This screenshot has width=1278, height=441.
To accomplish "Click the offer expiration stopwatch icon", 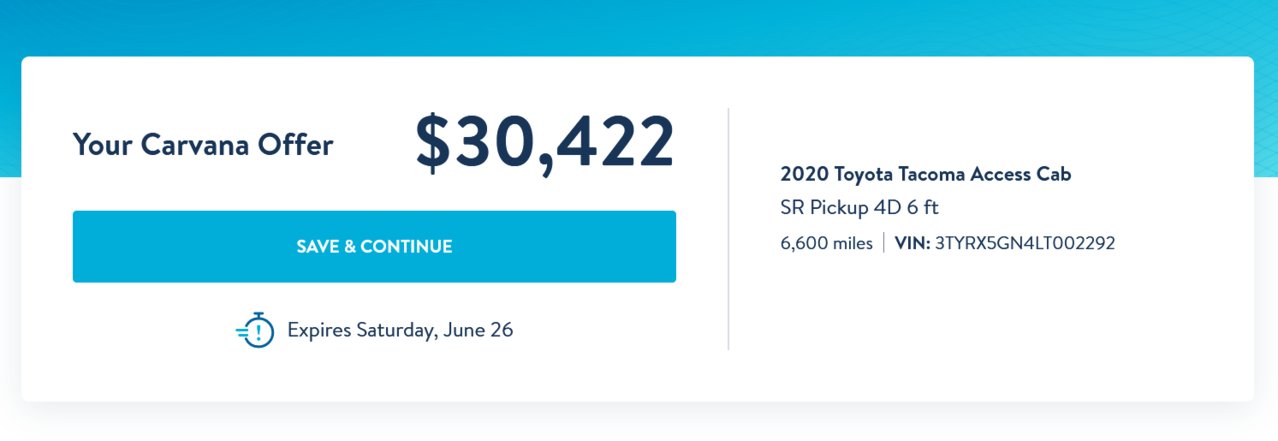I will (256, 330).
